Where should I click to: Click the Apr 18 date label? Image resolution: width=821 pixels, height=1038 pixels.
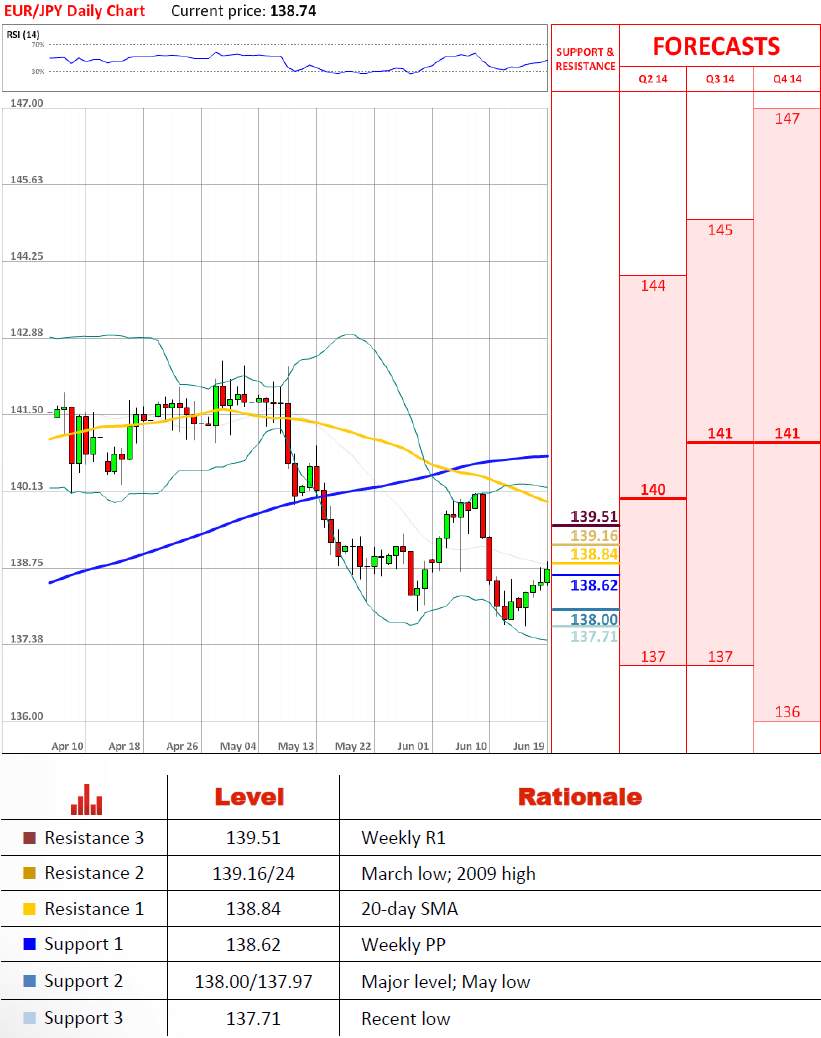point(124,746)
